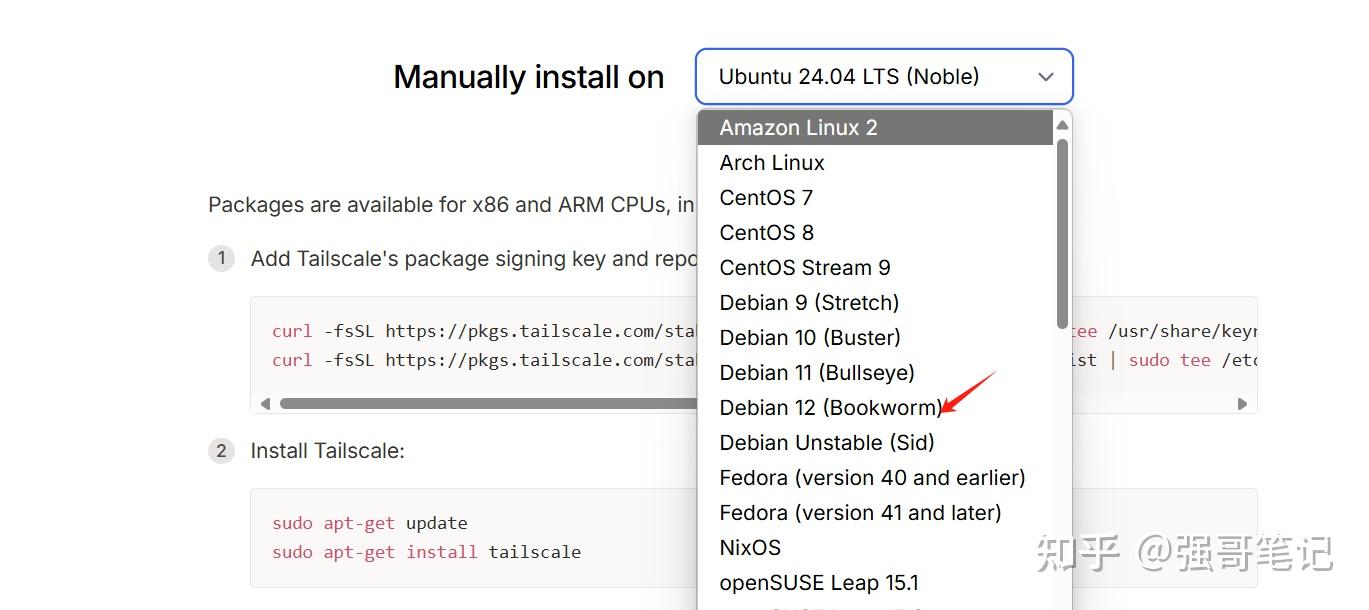
Task: Select NixOS from the list
Action: (x=750, y=548)
